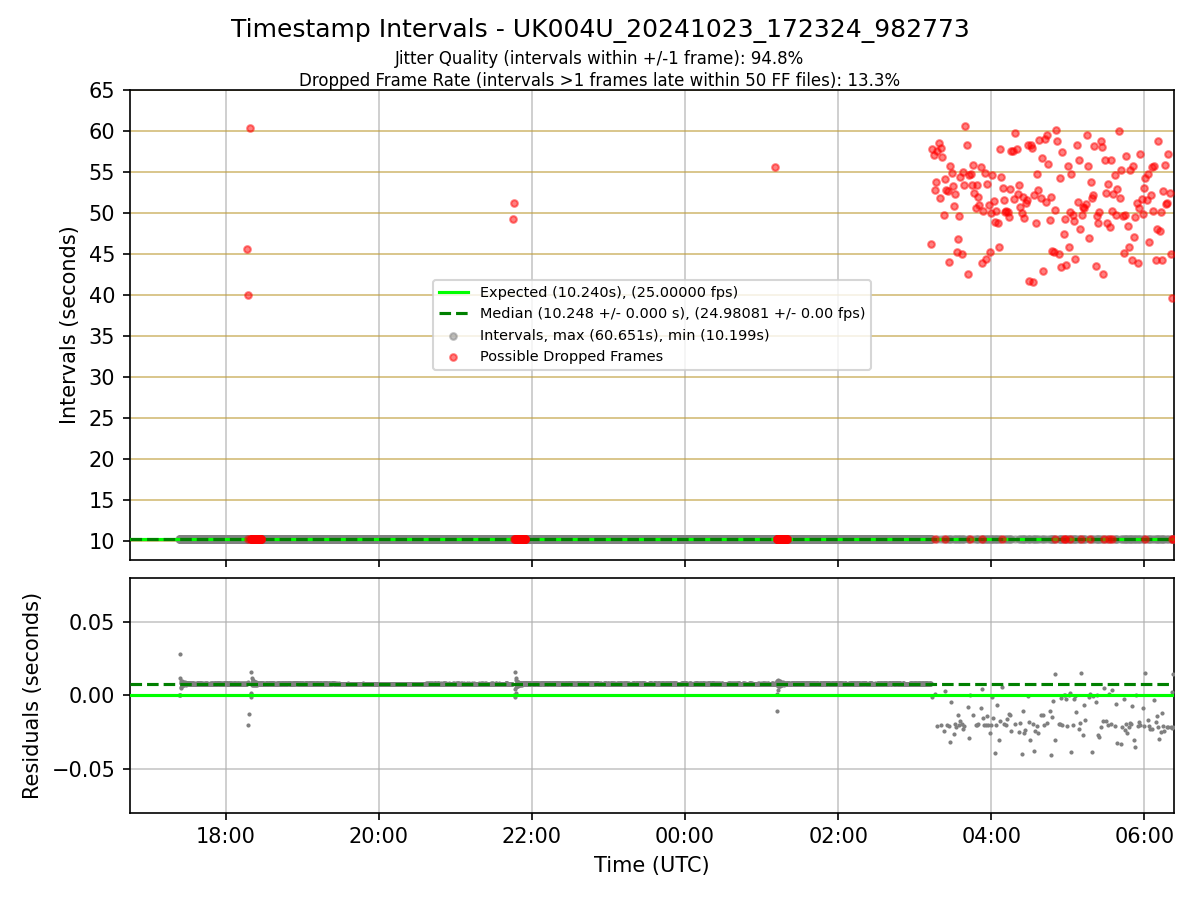Click the 02:00 x-axis tick label
1200x900 pixels.
pyautogui.click(x=838, y=834)
